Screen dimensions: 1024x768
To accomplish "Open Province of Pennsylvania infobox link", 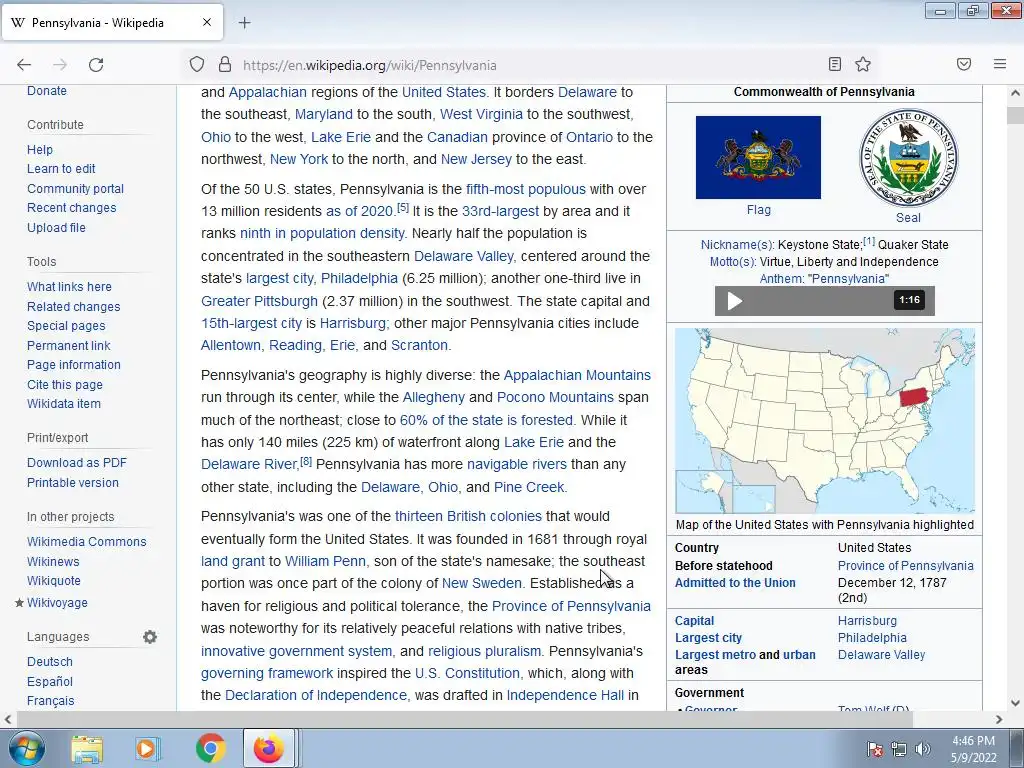I will [x=905, y=566].
